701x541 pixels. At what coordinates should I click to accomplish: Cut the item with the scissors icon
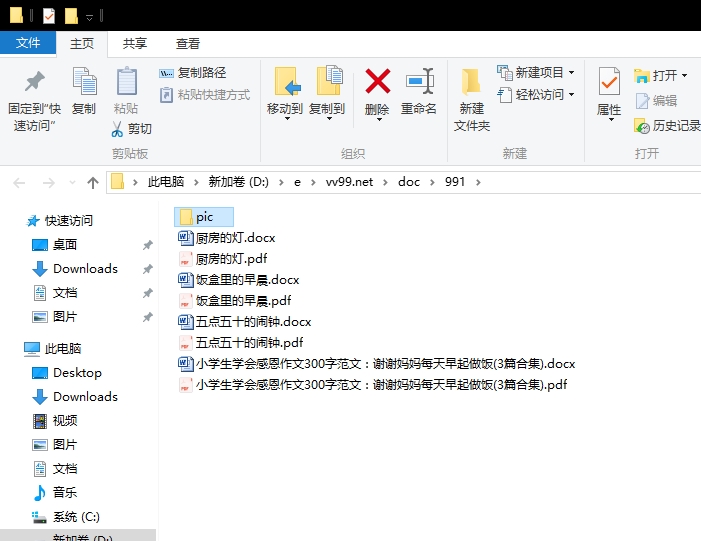[x=131, y=129]
